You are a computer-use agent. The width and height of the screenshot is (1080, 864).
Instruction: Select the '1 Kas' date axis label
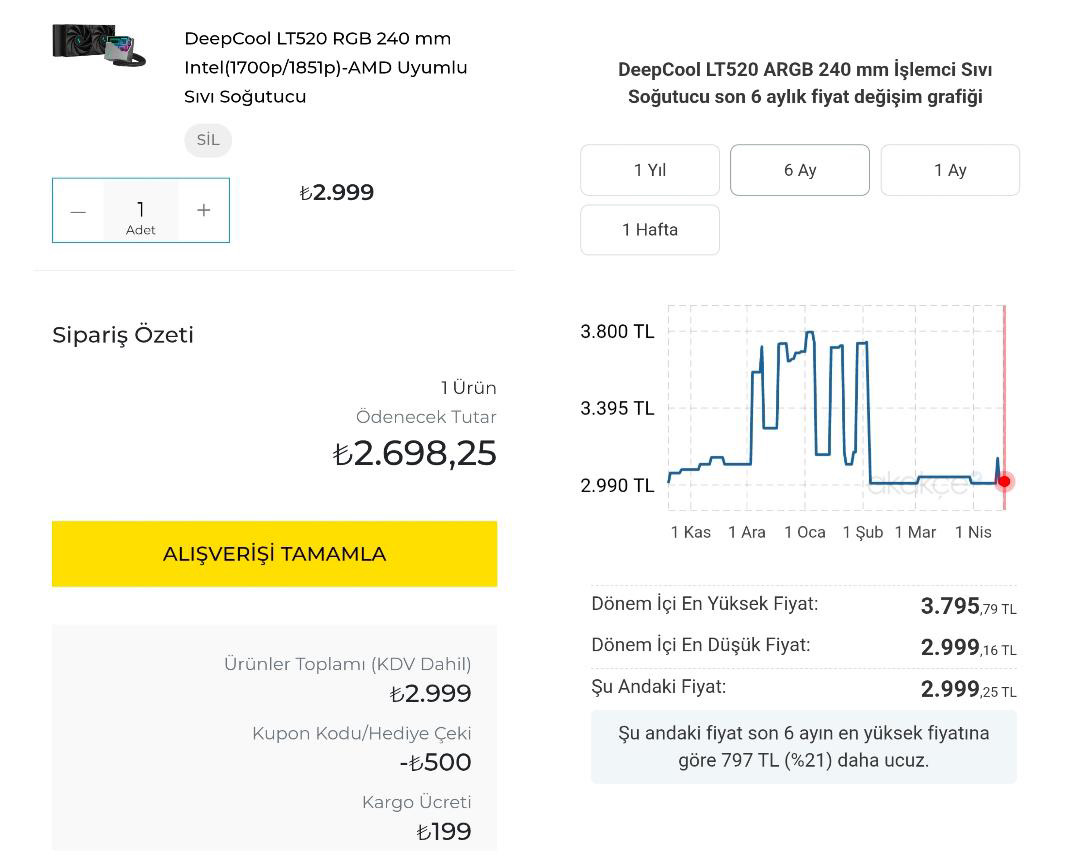691,533
